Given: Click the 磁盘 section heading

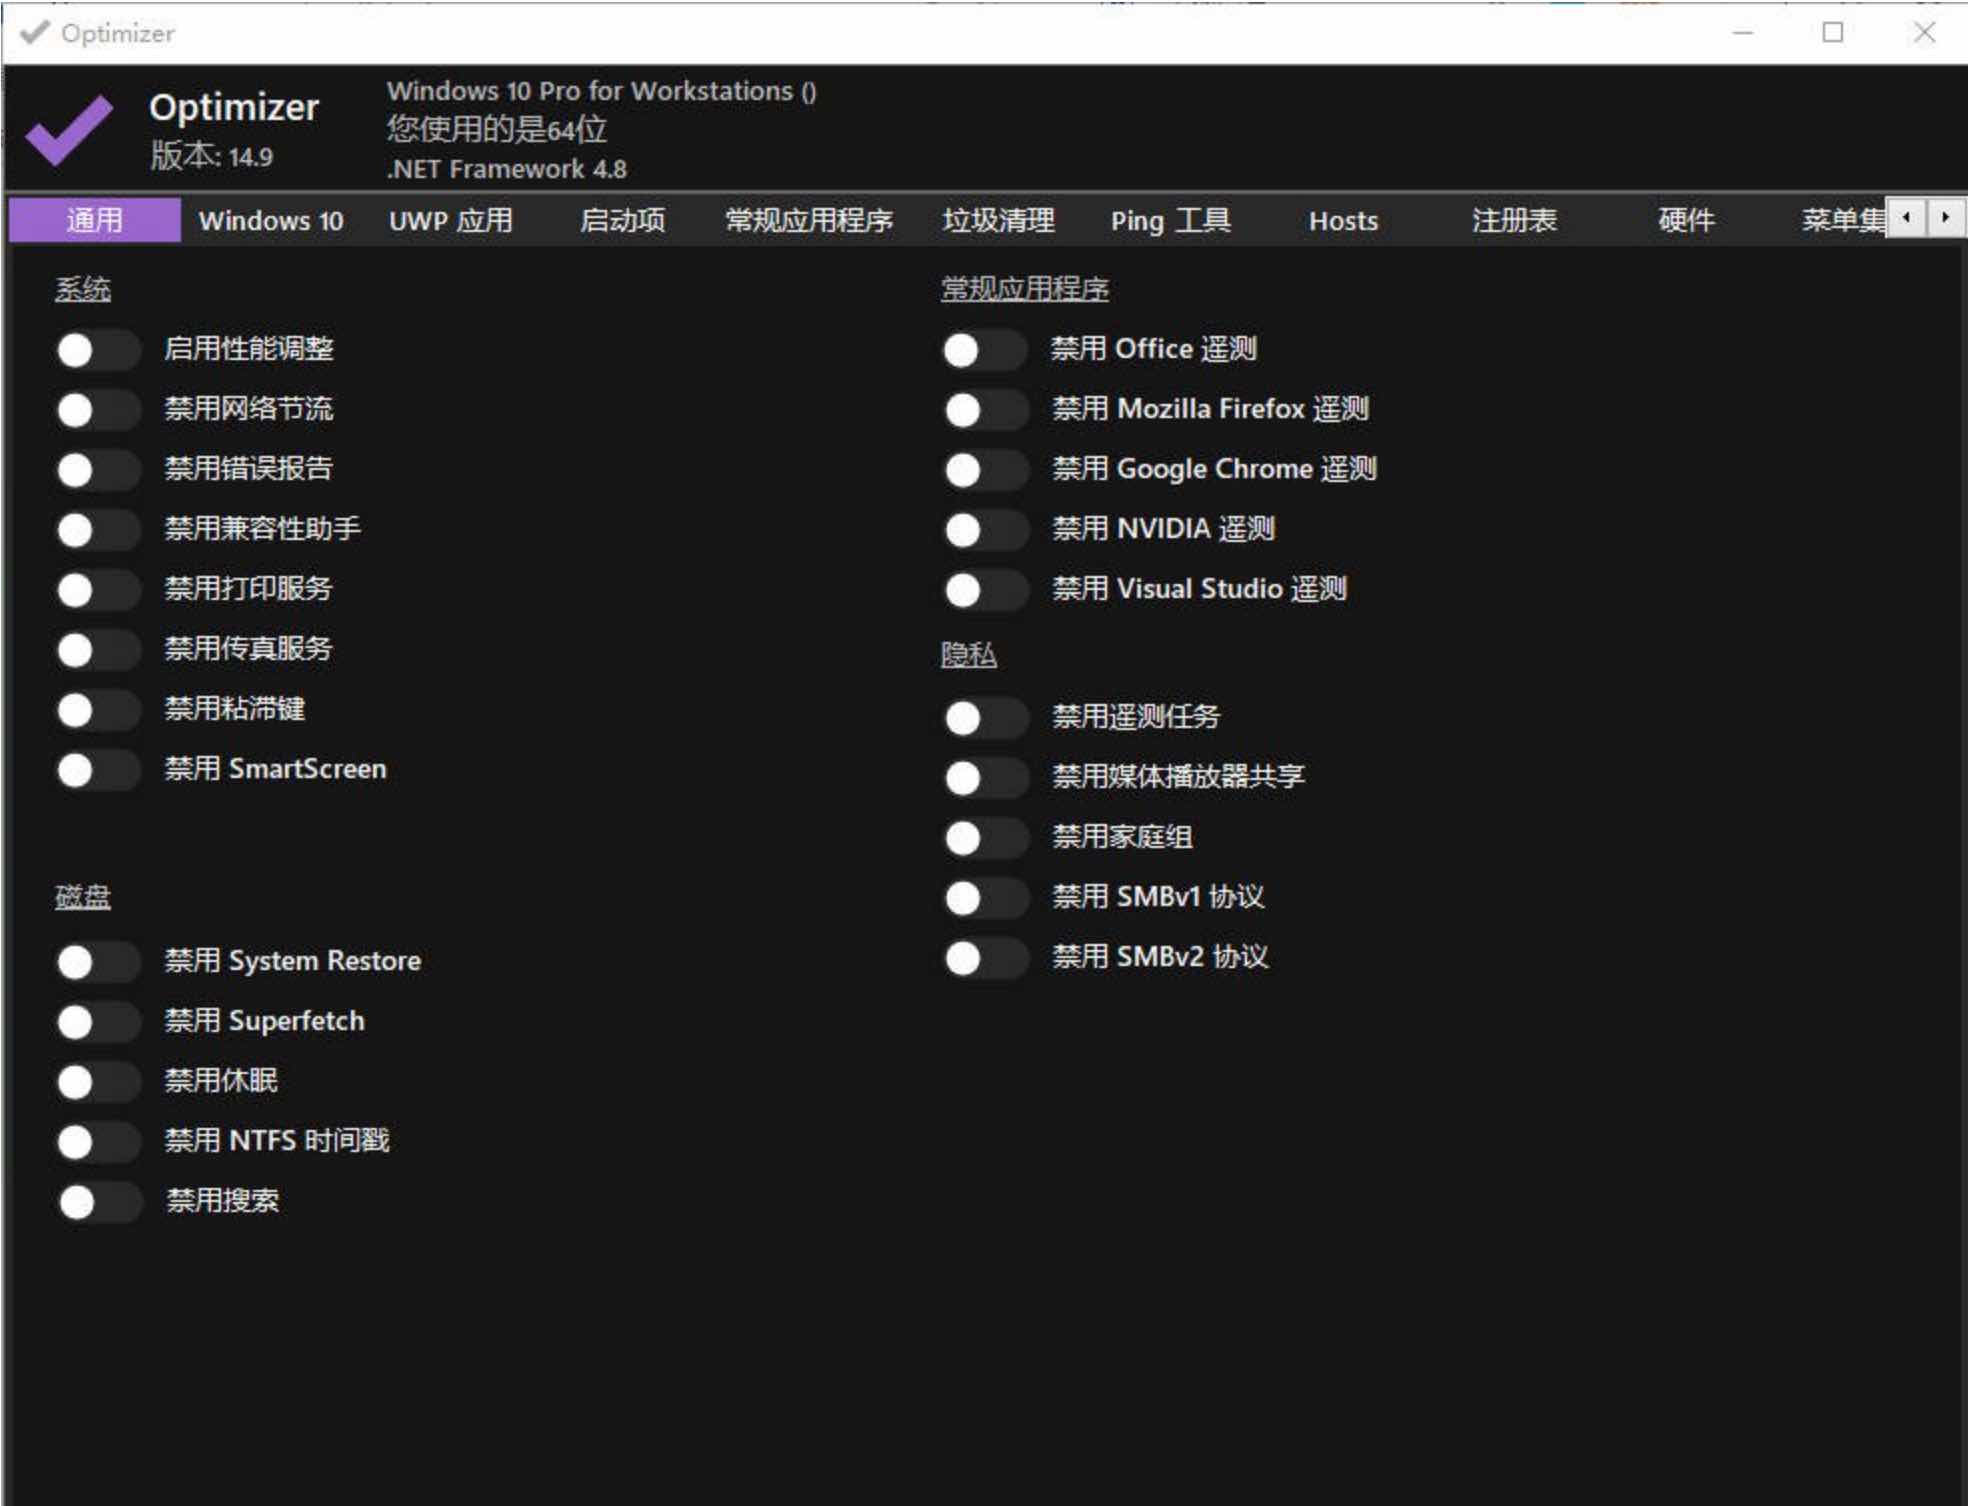Looking at the screenshot, I should pyautogui.click(x=83, y=896).
